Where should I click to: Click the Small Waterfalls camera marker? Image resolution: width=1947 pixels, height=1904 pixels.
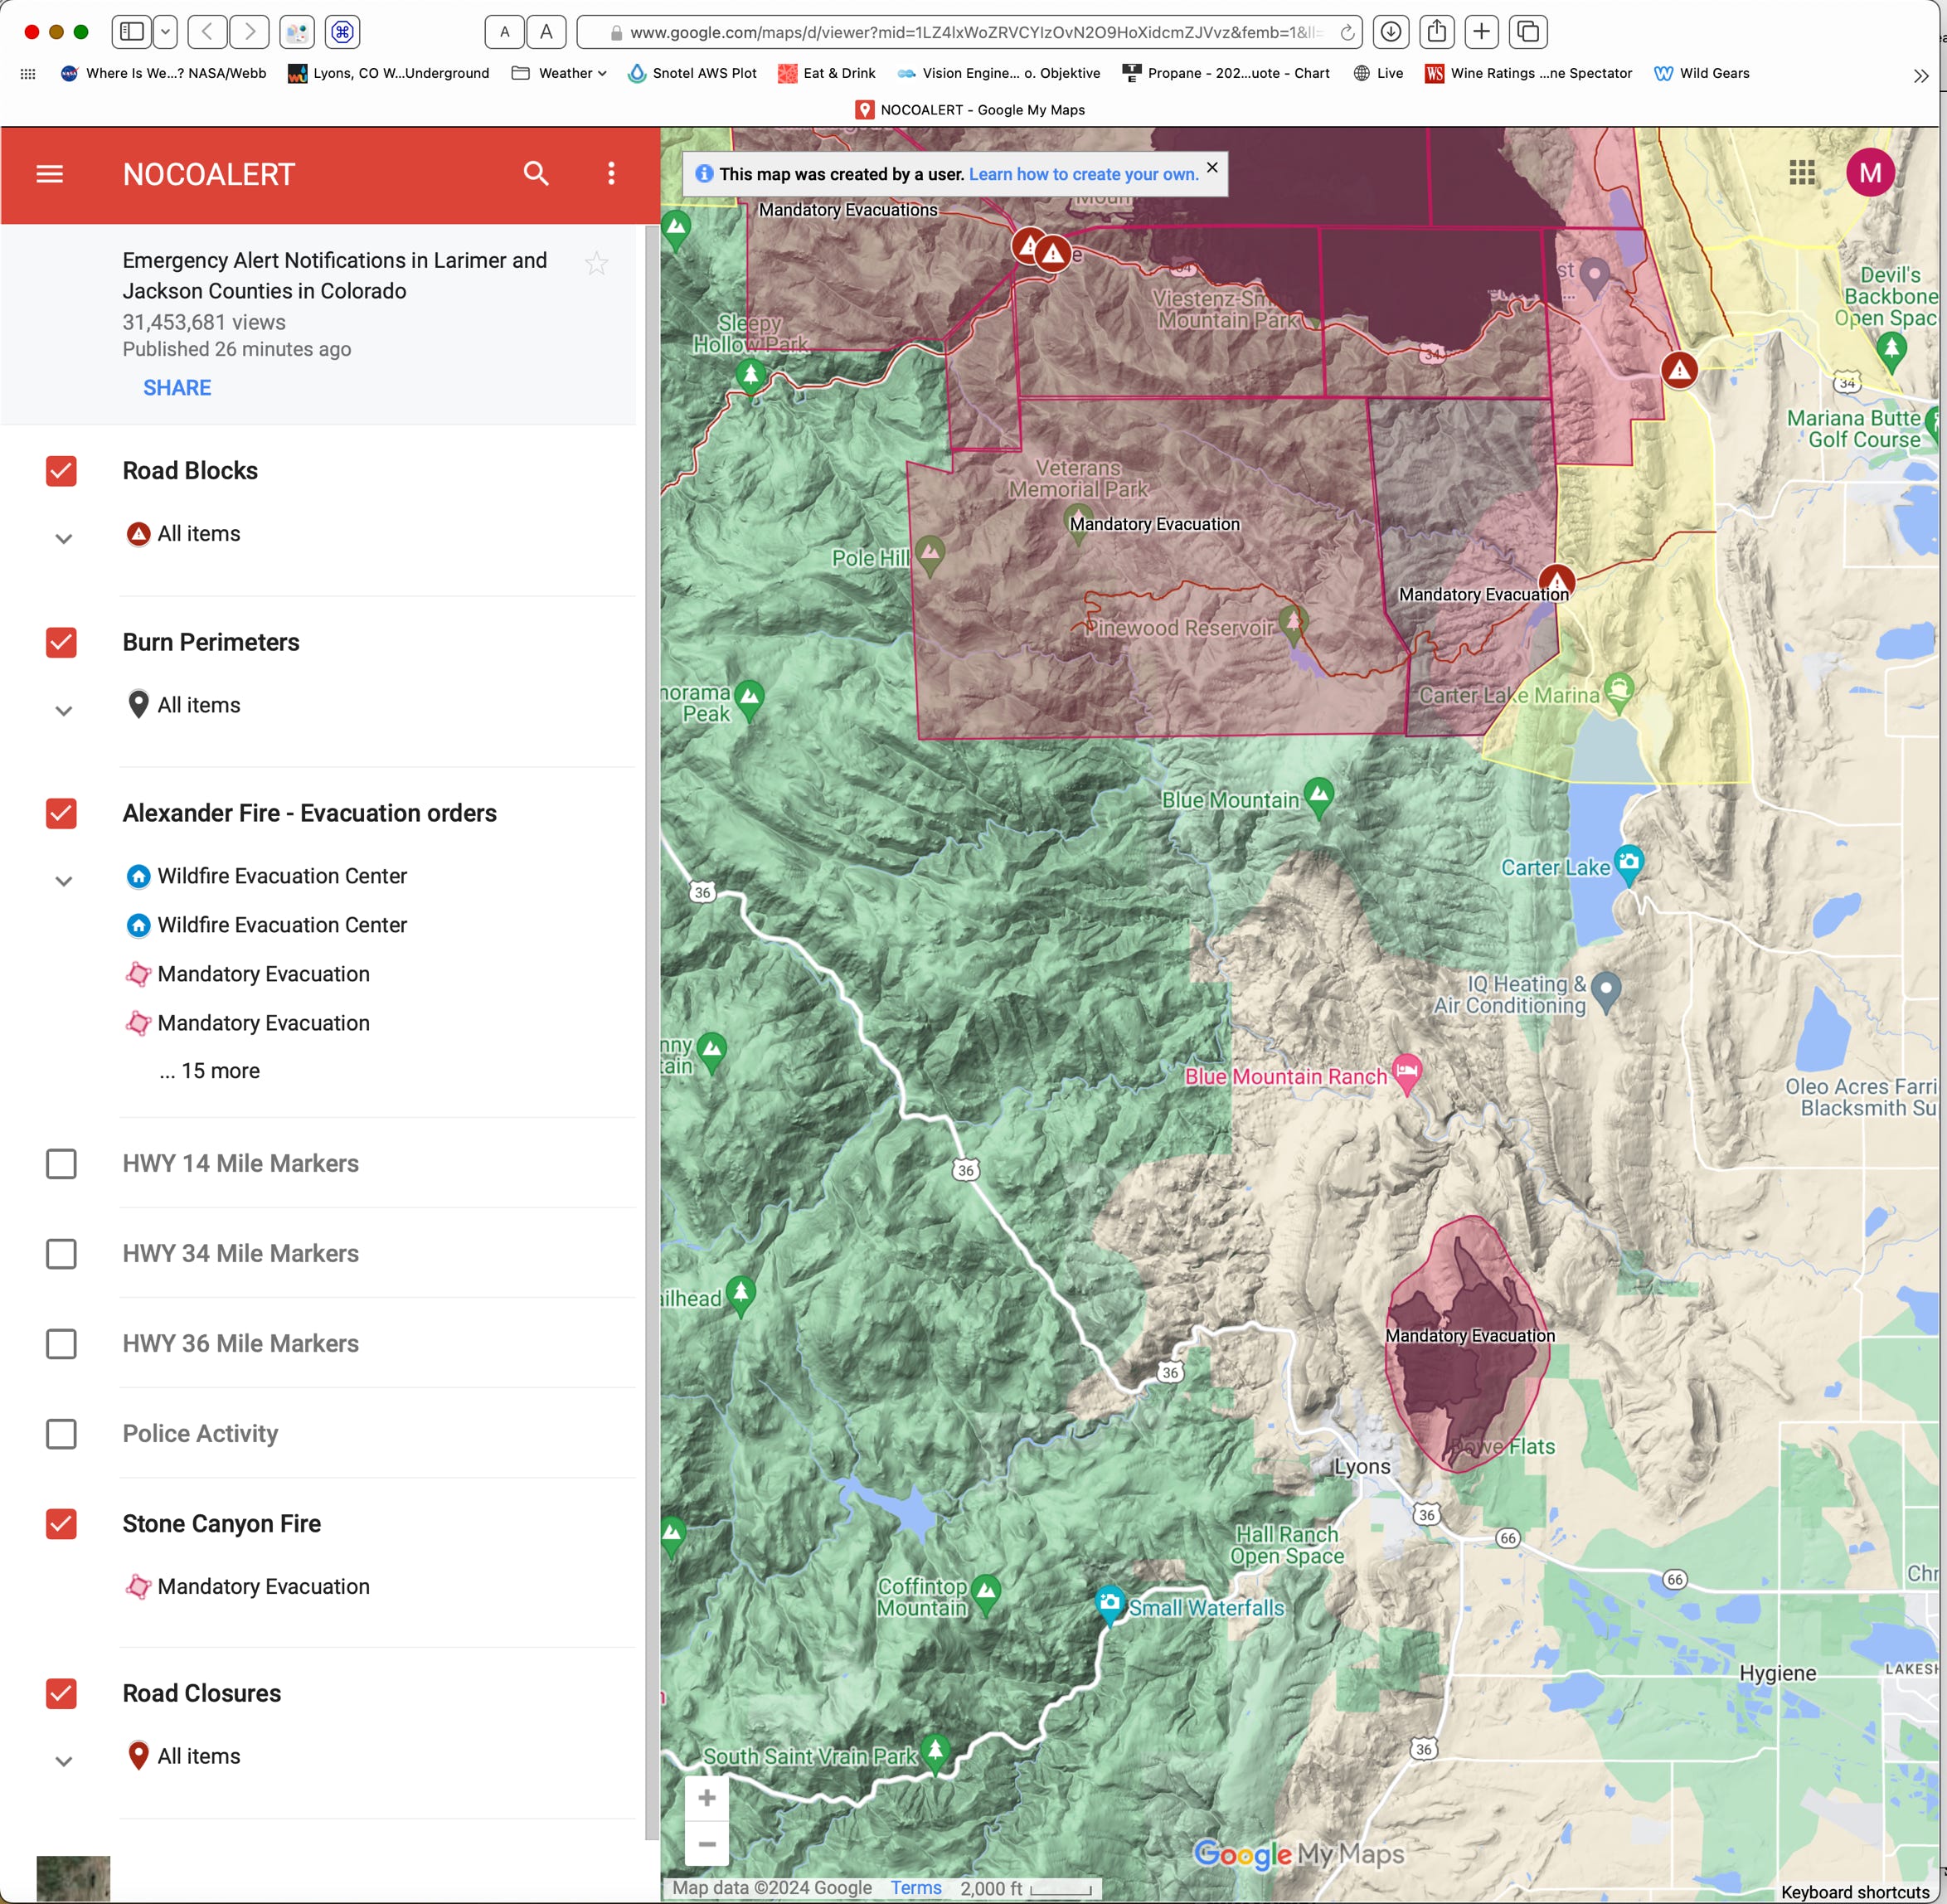[1109, 1604]
